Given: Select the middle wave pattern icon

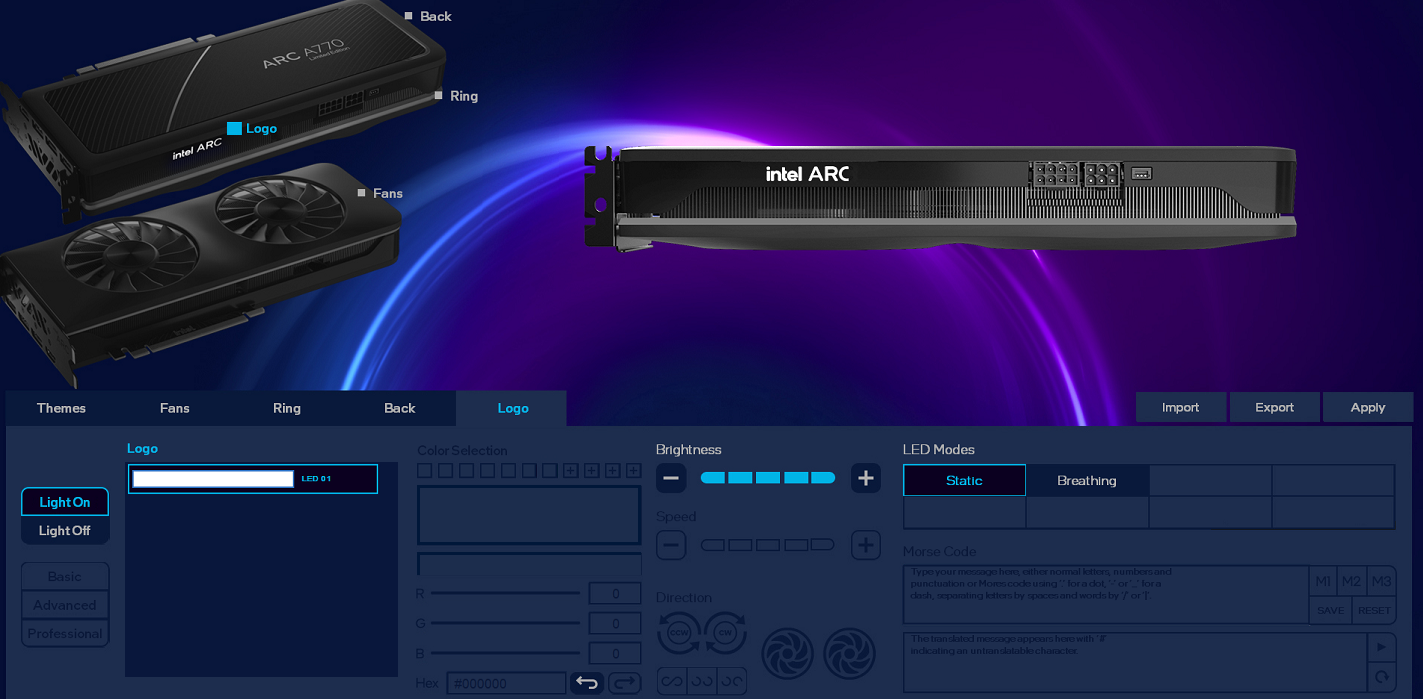Looking at the screenshot, I should pos(702,680).
